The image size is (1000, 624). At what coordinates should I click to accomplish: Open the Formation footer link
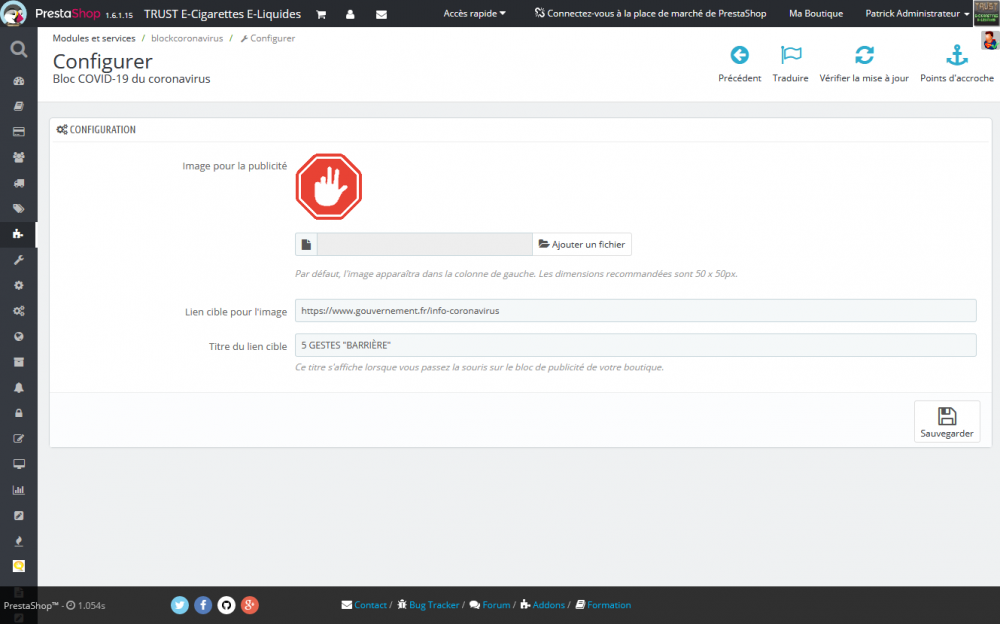coord(603,605)
